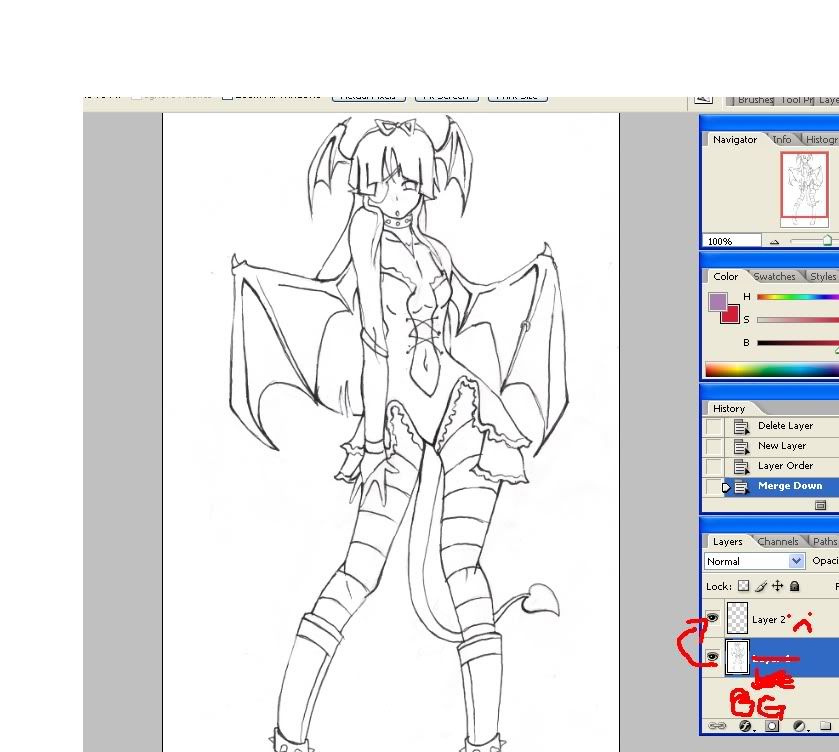This screenshot has width=839, height=752.
Task: Click the red background color swatch
Action: (731, 315)
